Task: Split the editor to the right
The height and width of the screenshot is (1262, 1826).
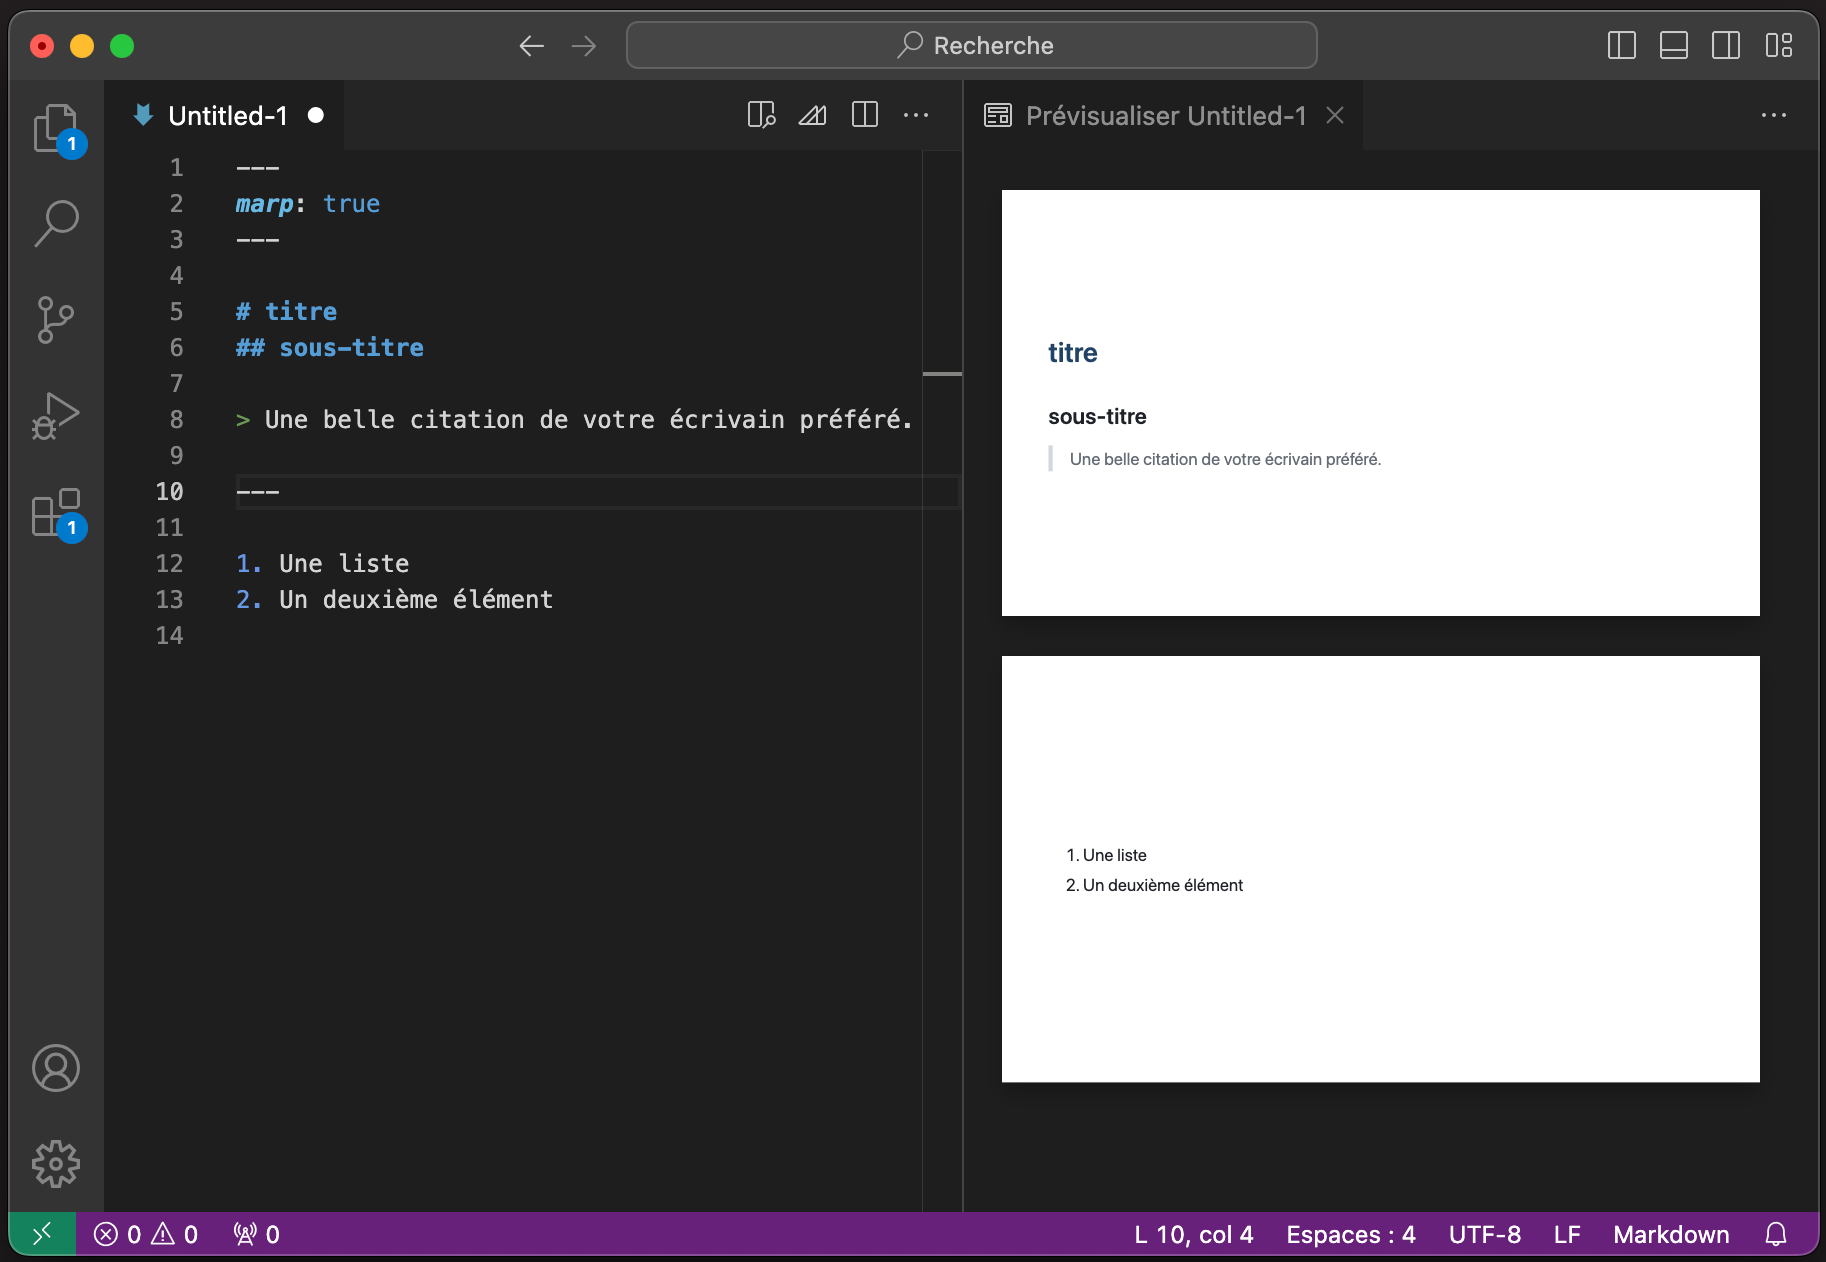Action: point(865,116)
